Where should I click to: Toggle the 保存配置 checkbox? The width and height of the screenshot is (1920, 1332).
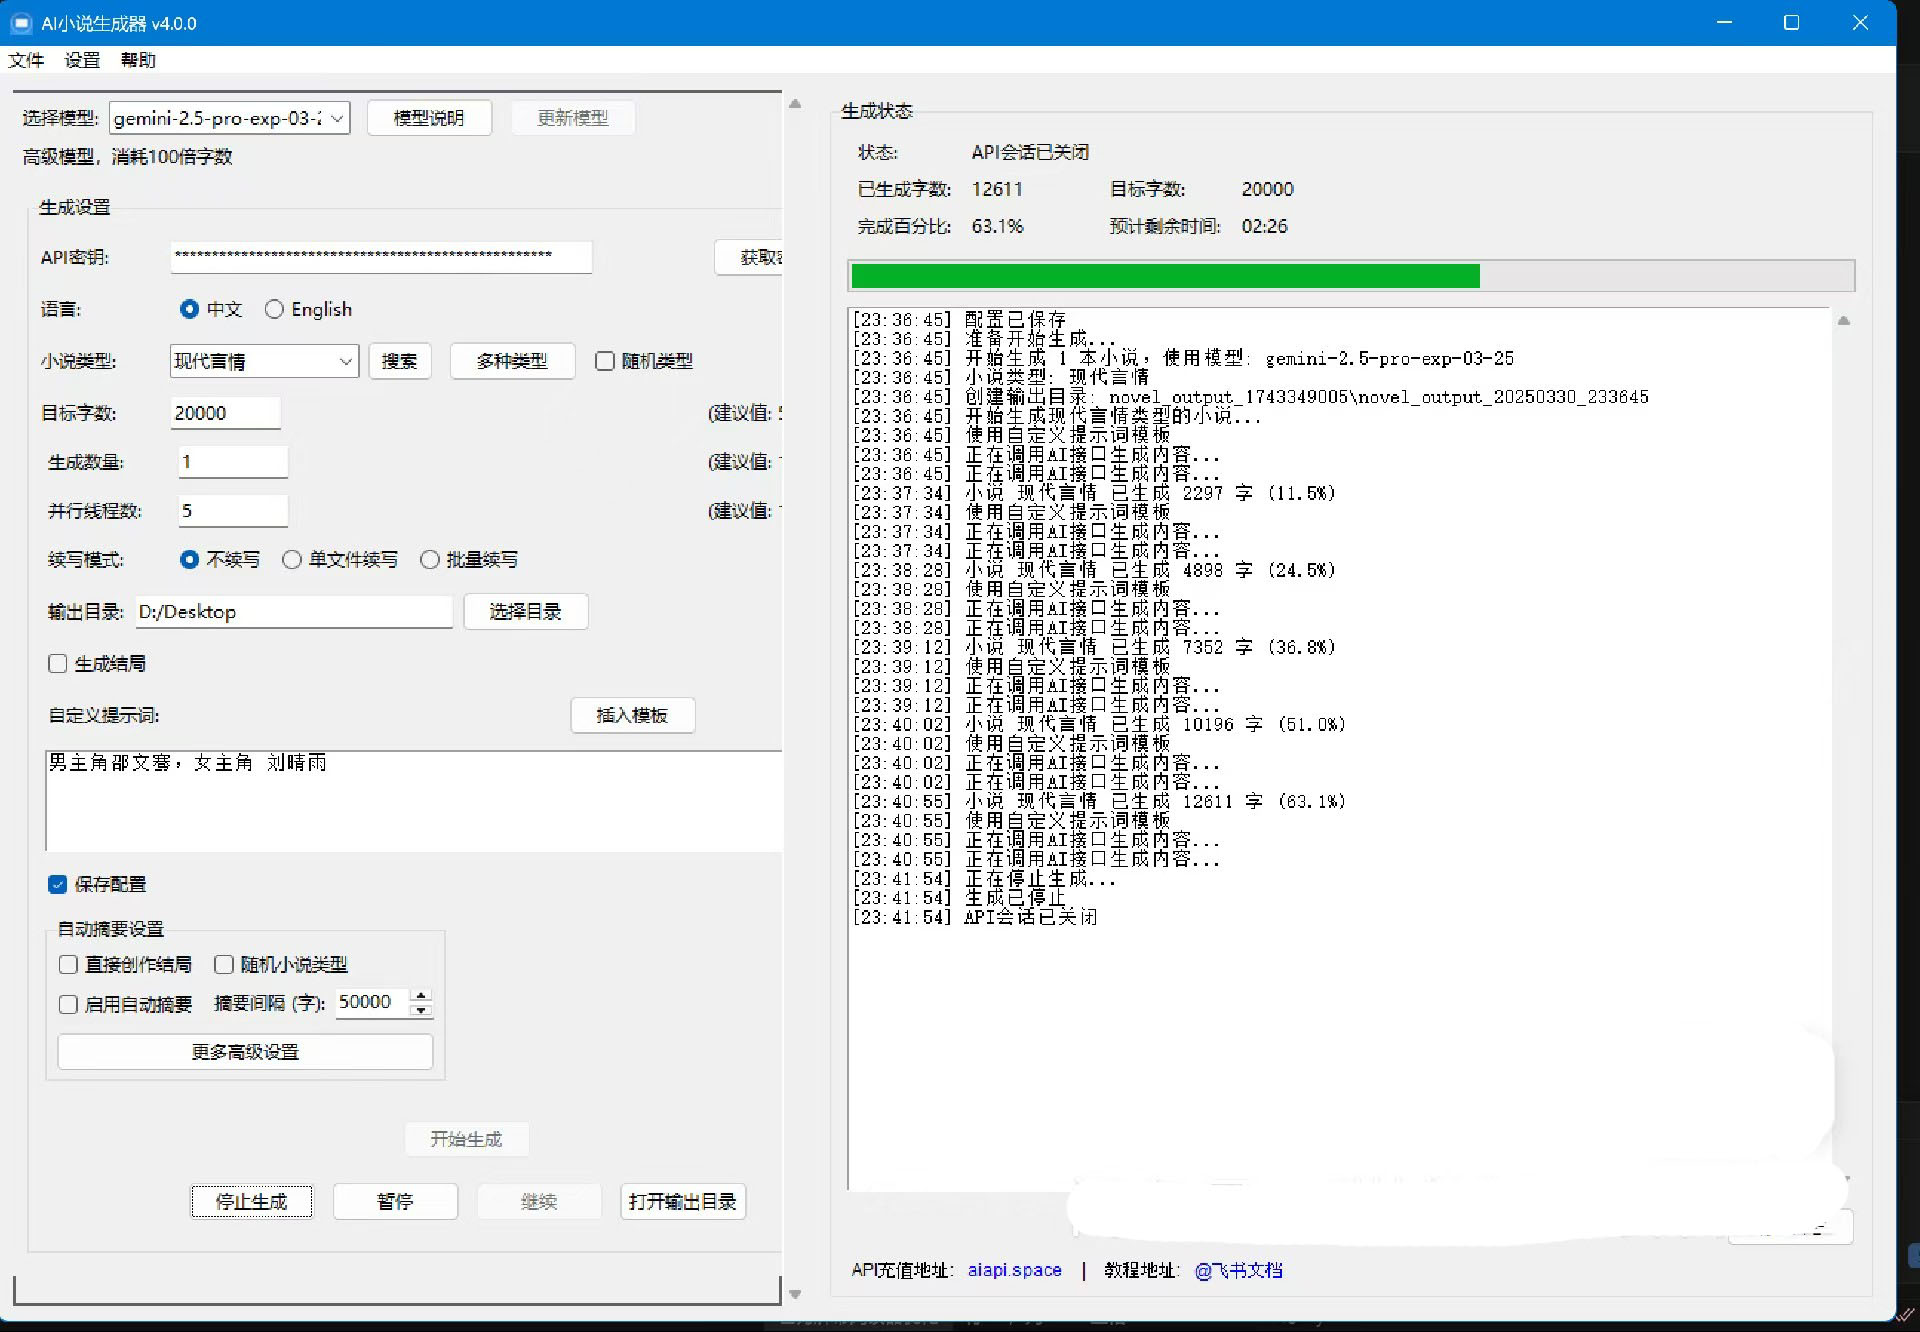tap(58, 885)
